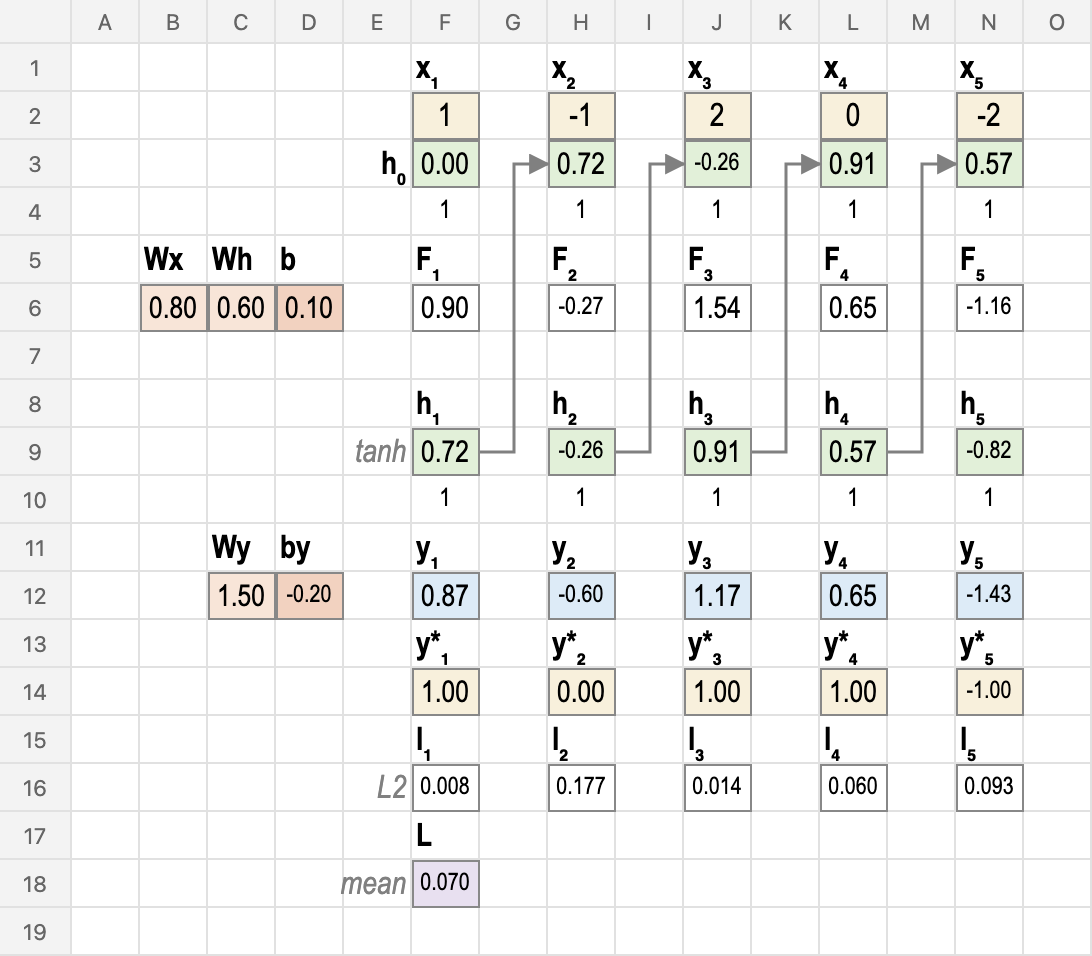Select the F3 cell showing 1.54
1092x956 pixels.
click(x=717, y=308)
